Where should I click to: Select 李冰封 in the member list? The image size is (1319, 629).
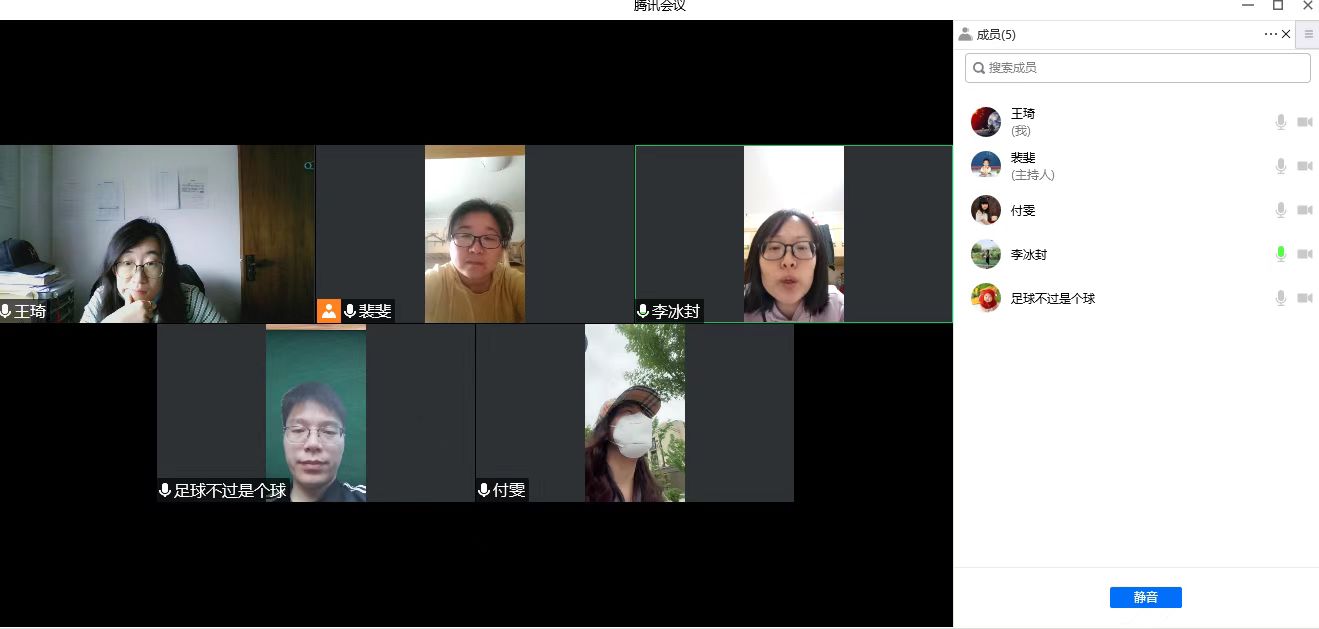tap(1029, 254)
